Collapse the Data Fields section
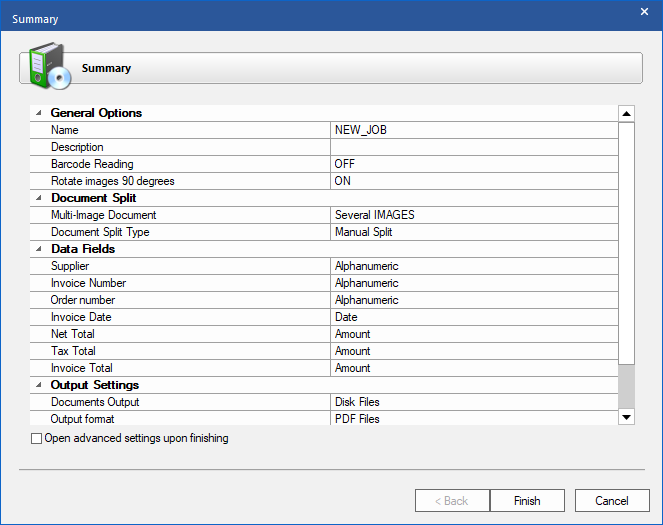This screenshot has height=525, width=663. (38, 249)
